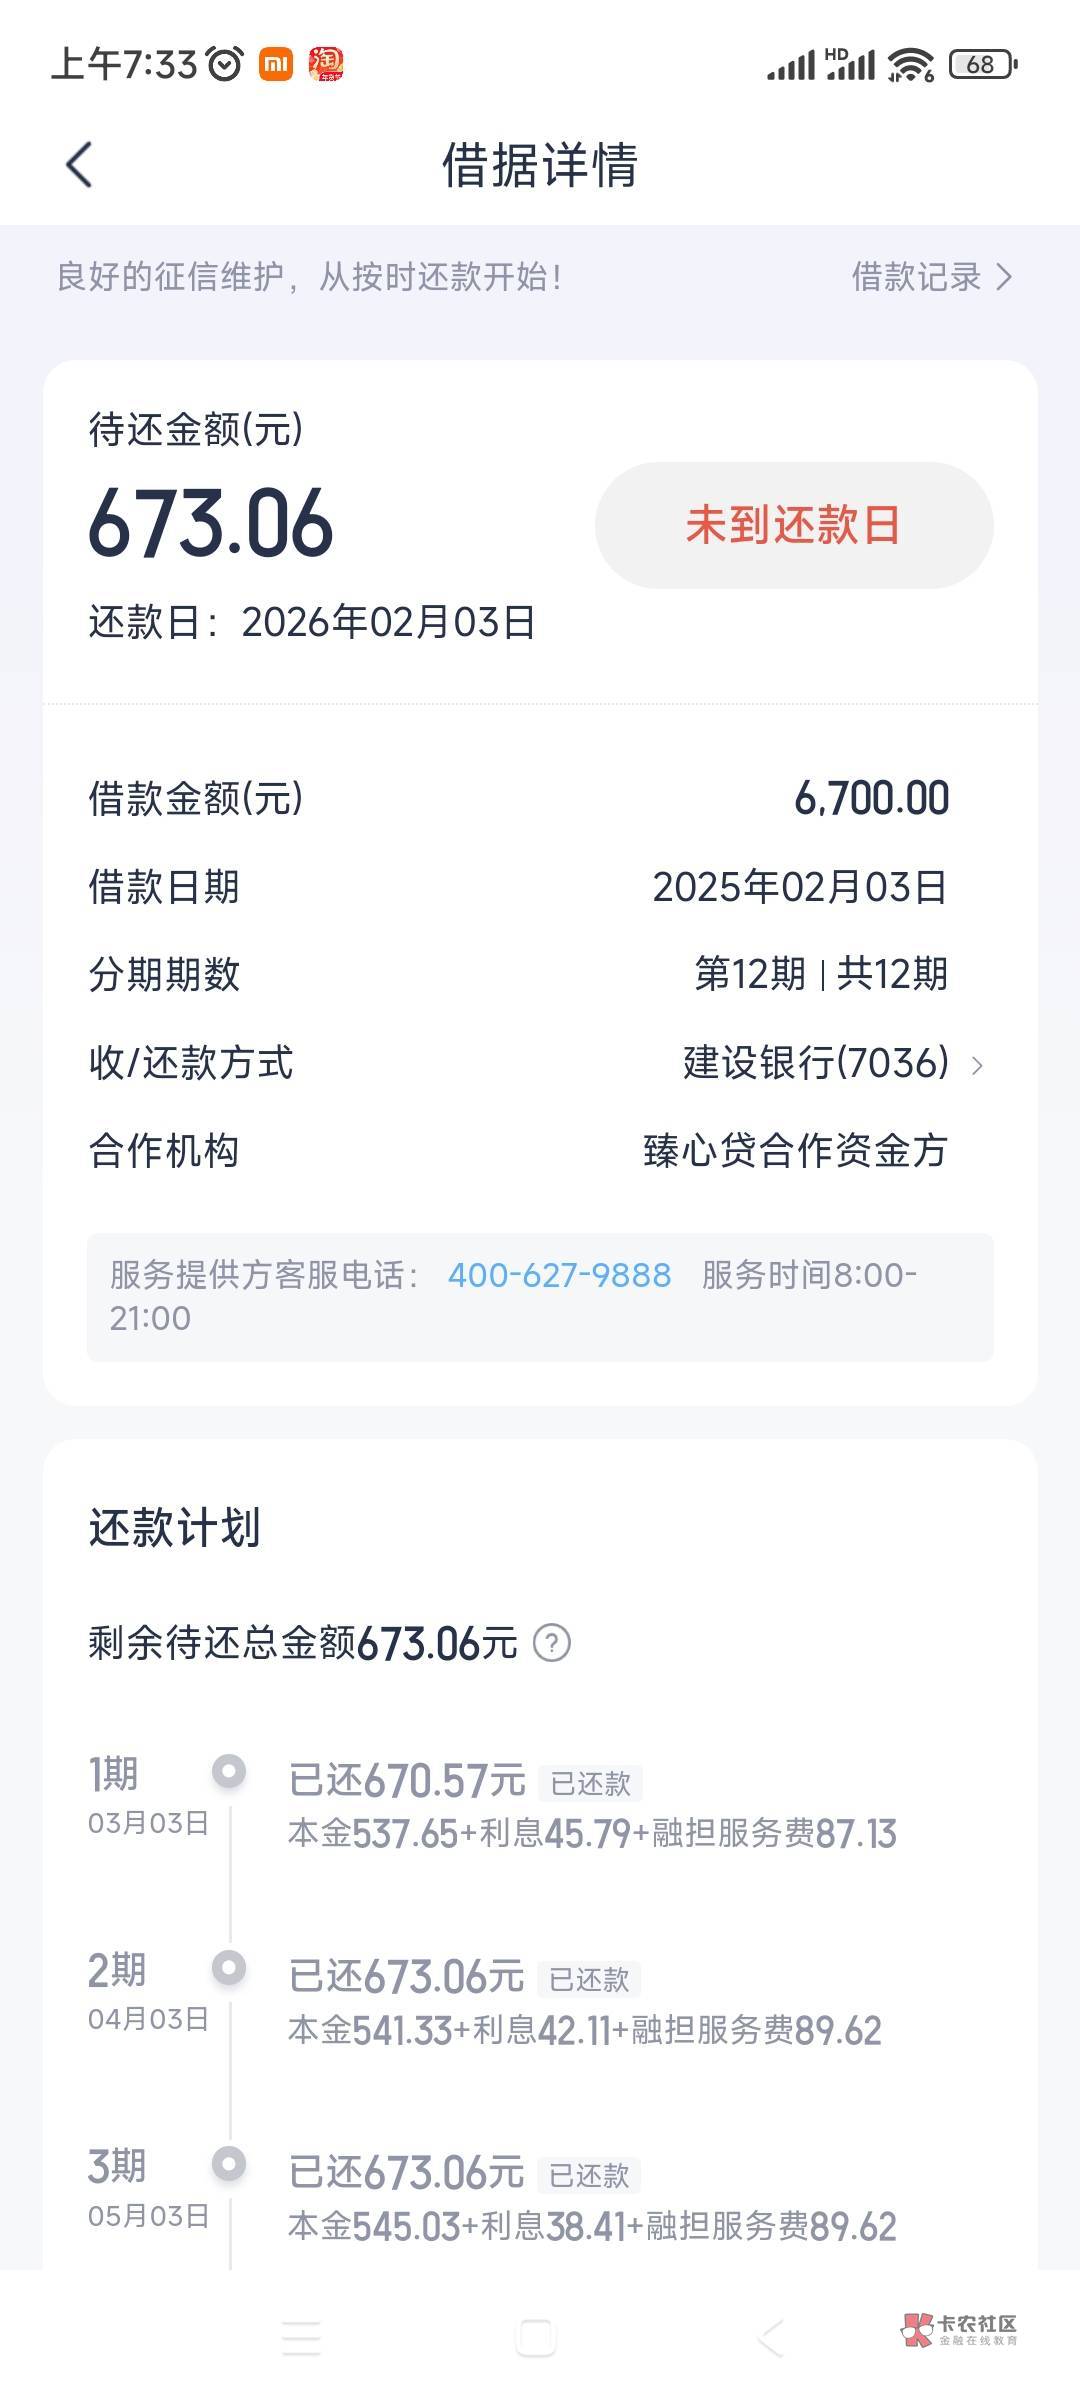Tap the battery indicator icon
Image resolution: width=1080 pixels, height=2400 pixels.
pos(983,65)
